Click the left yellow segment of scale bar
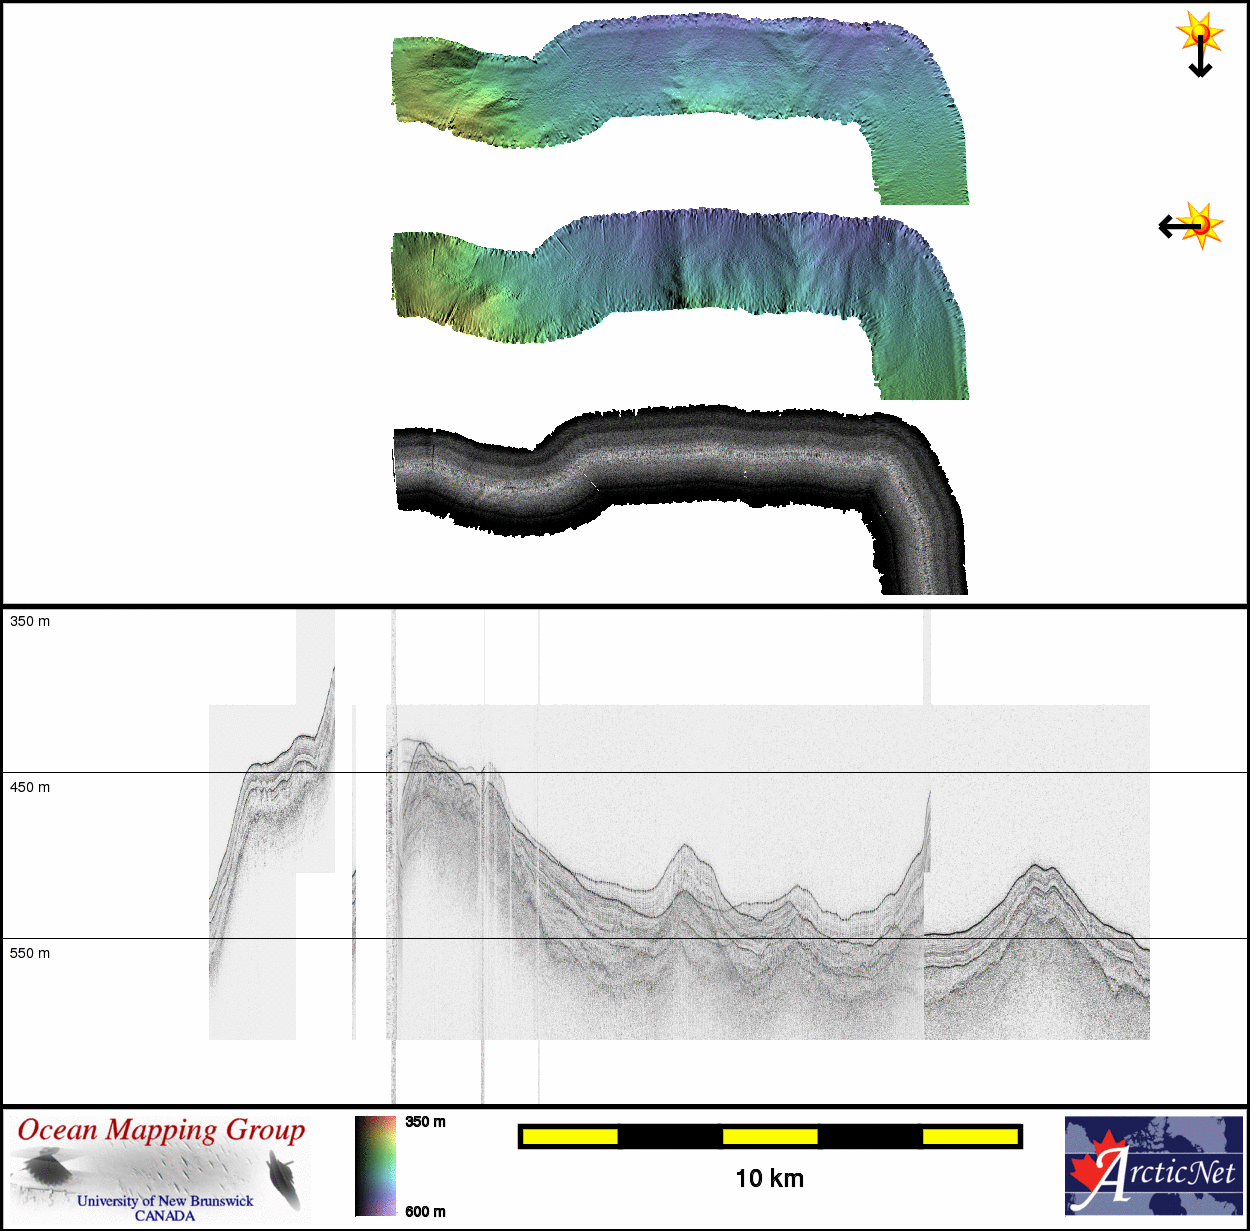Viewport: 1250px width, 1231px height. 570,1136
